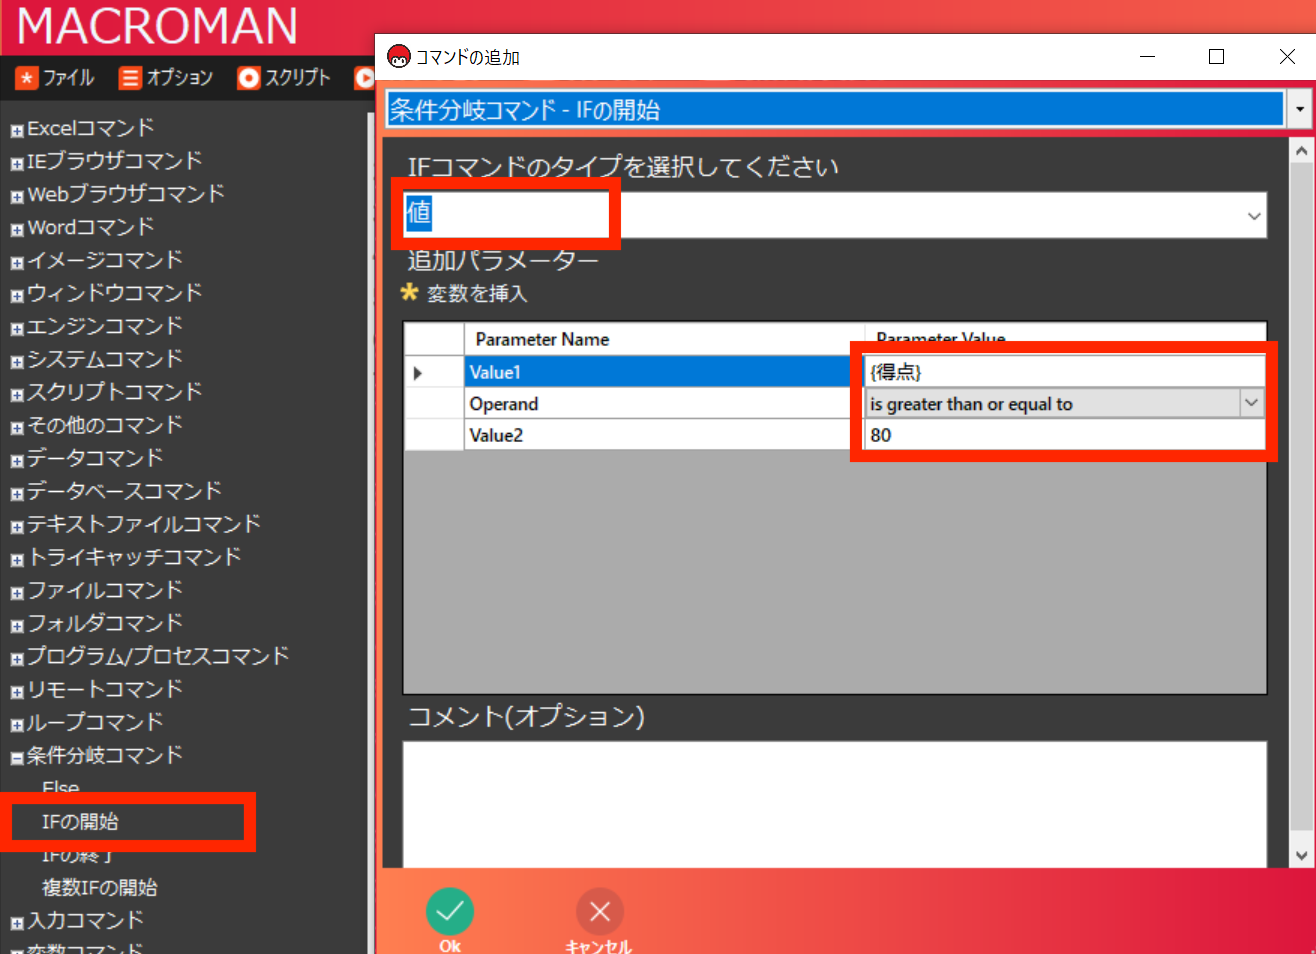Image resolution: width=1316 pixels, height=954 pixels.
Task: Click the Operand parameter name cell
Action: click(664, 404)
